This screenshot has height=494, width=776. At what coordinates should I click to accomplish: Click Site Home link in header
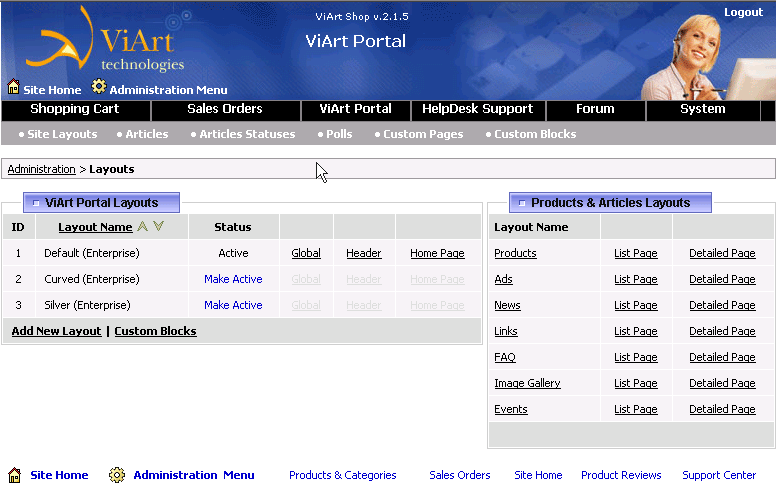tap(52, 90)
